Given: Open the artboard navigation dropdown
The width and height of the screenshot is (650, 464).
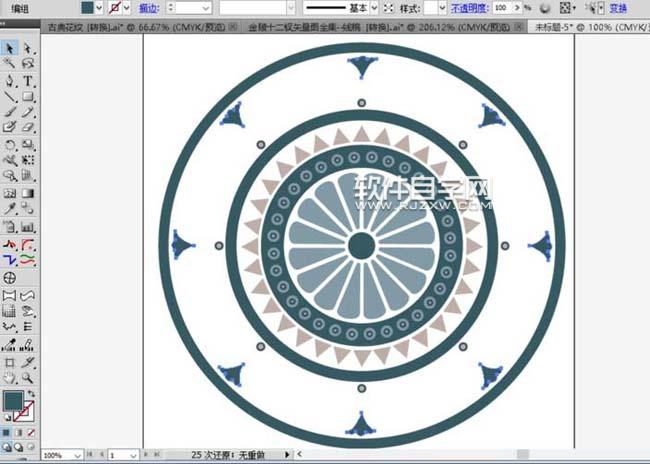Looking at the screenshot, I should pos(133,455).
